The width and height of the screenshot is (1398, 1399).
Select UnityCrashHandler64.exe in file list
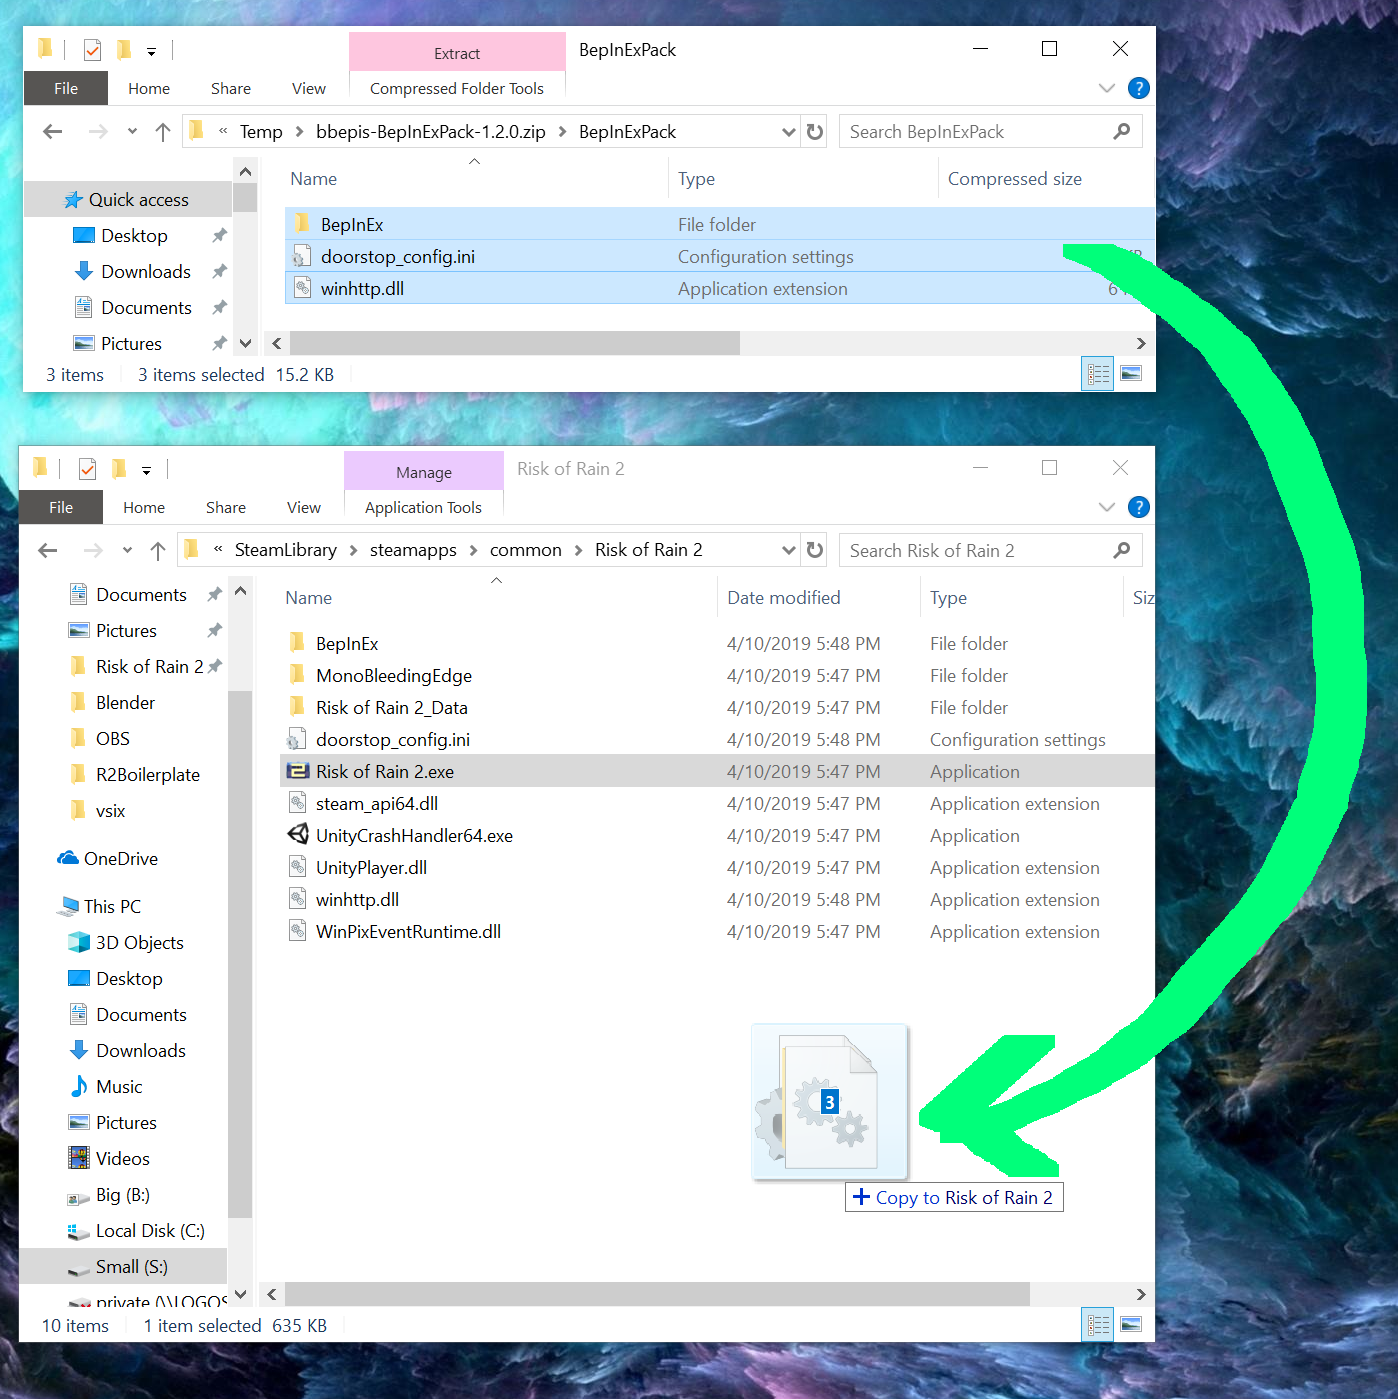pos(414,835)
